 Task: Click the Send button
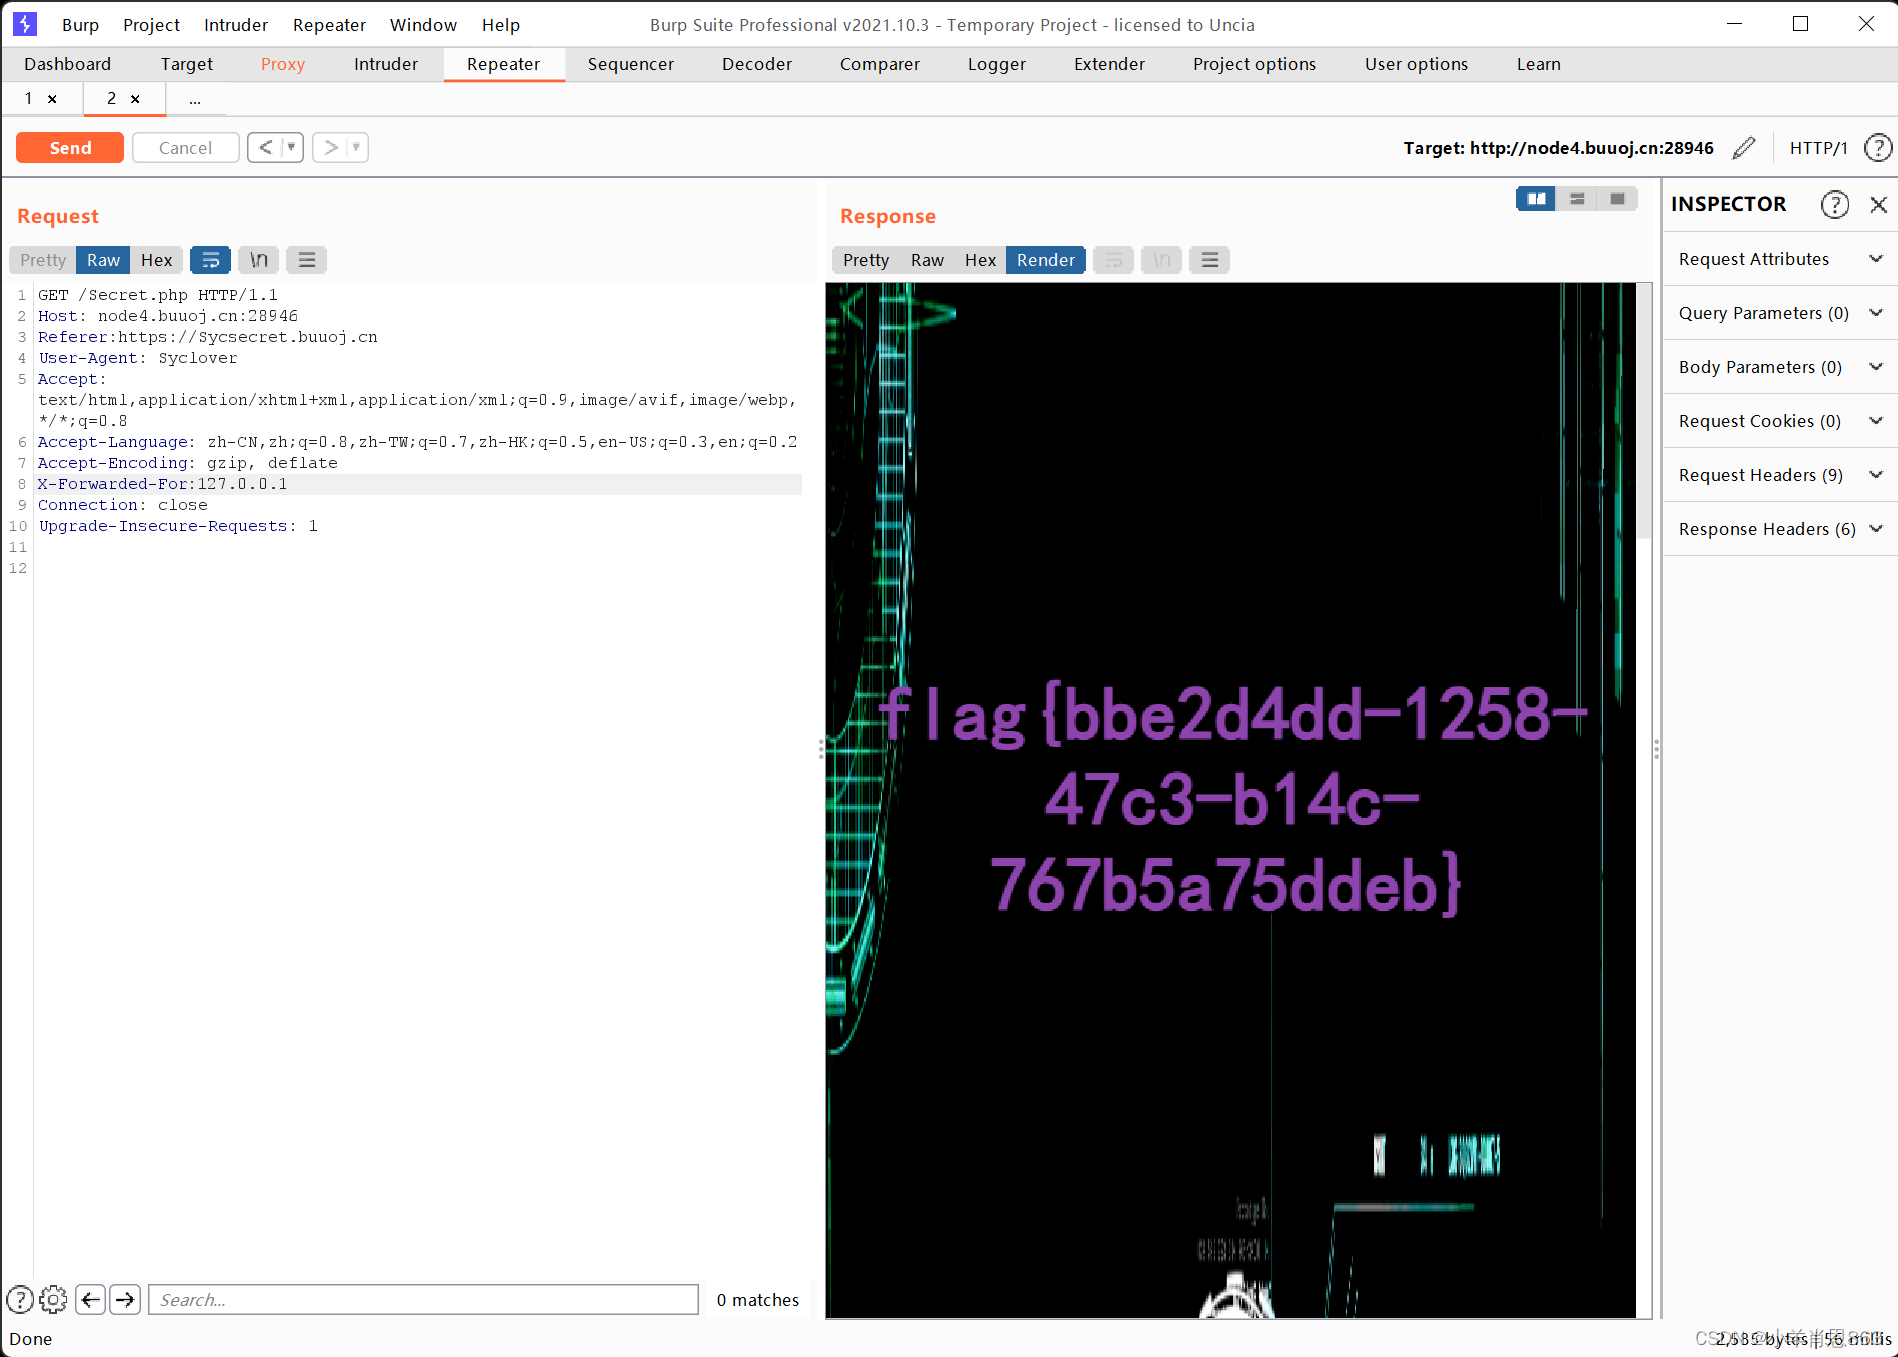(x=69, y=147)
